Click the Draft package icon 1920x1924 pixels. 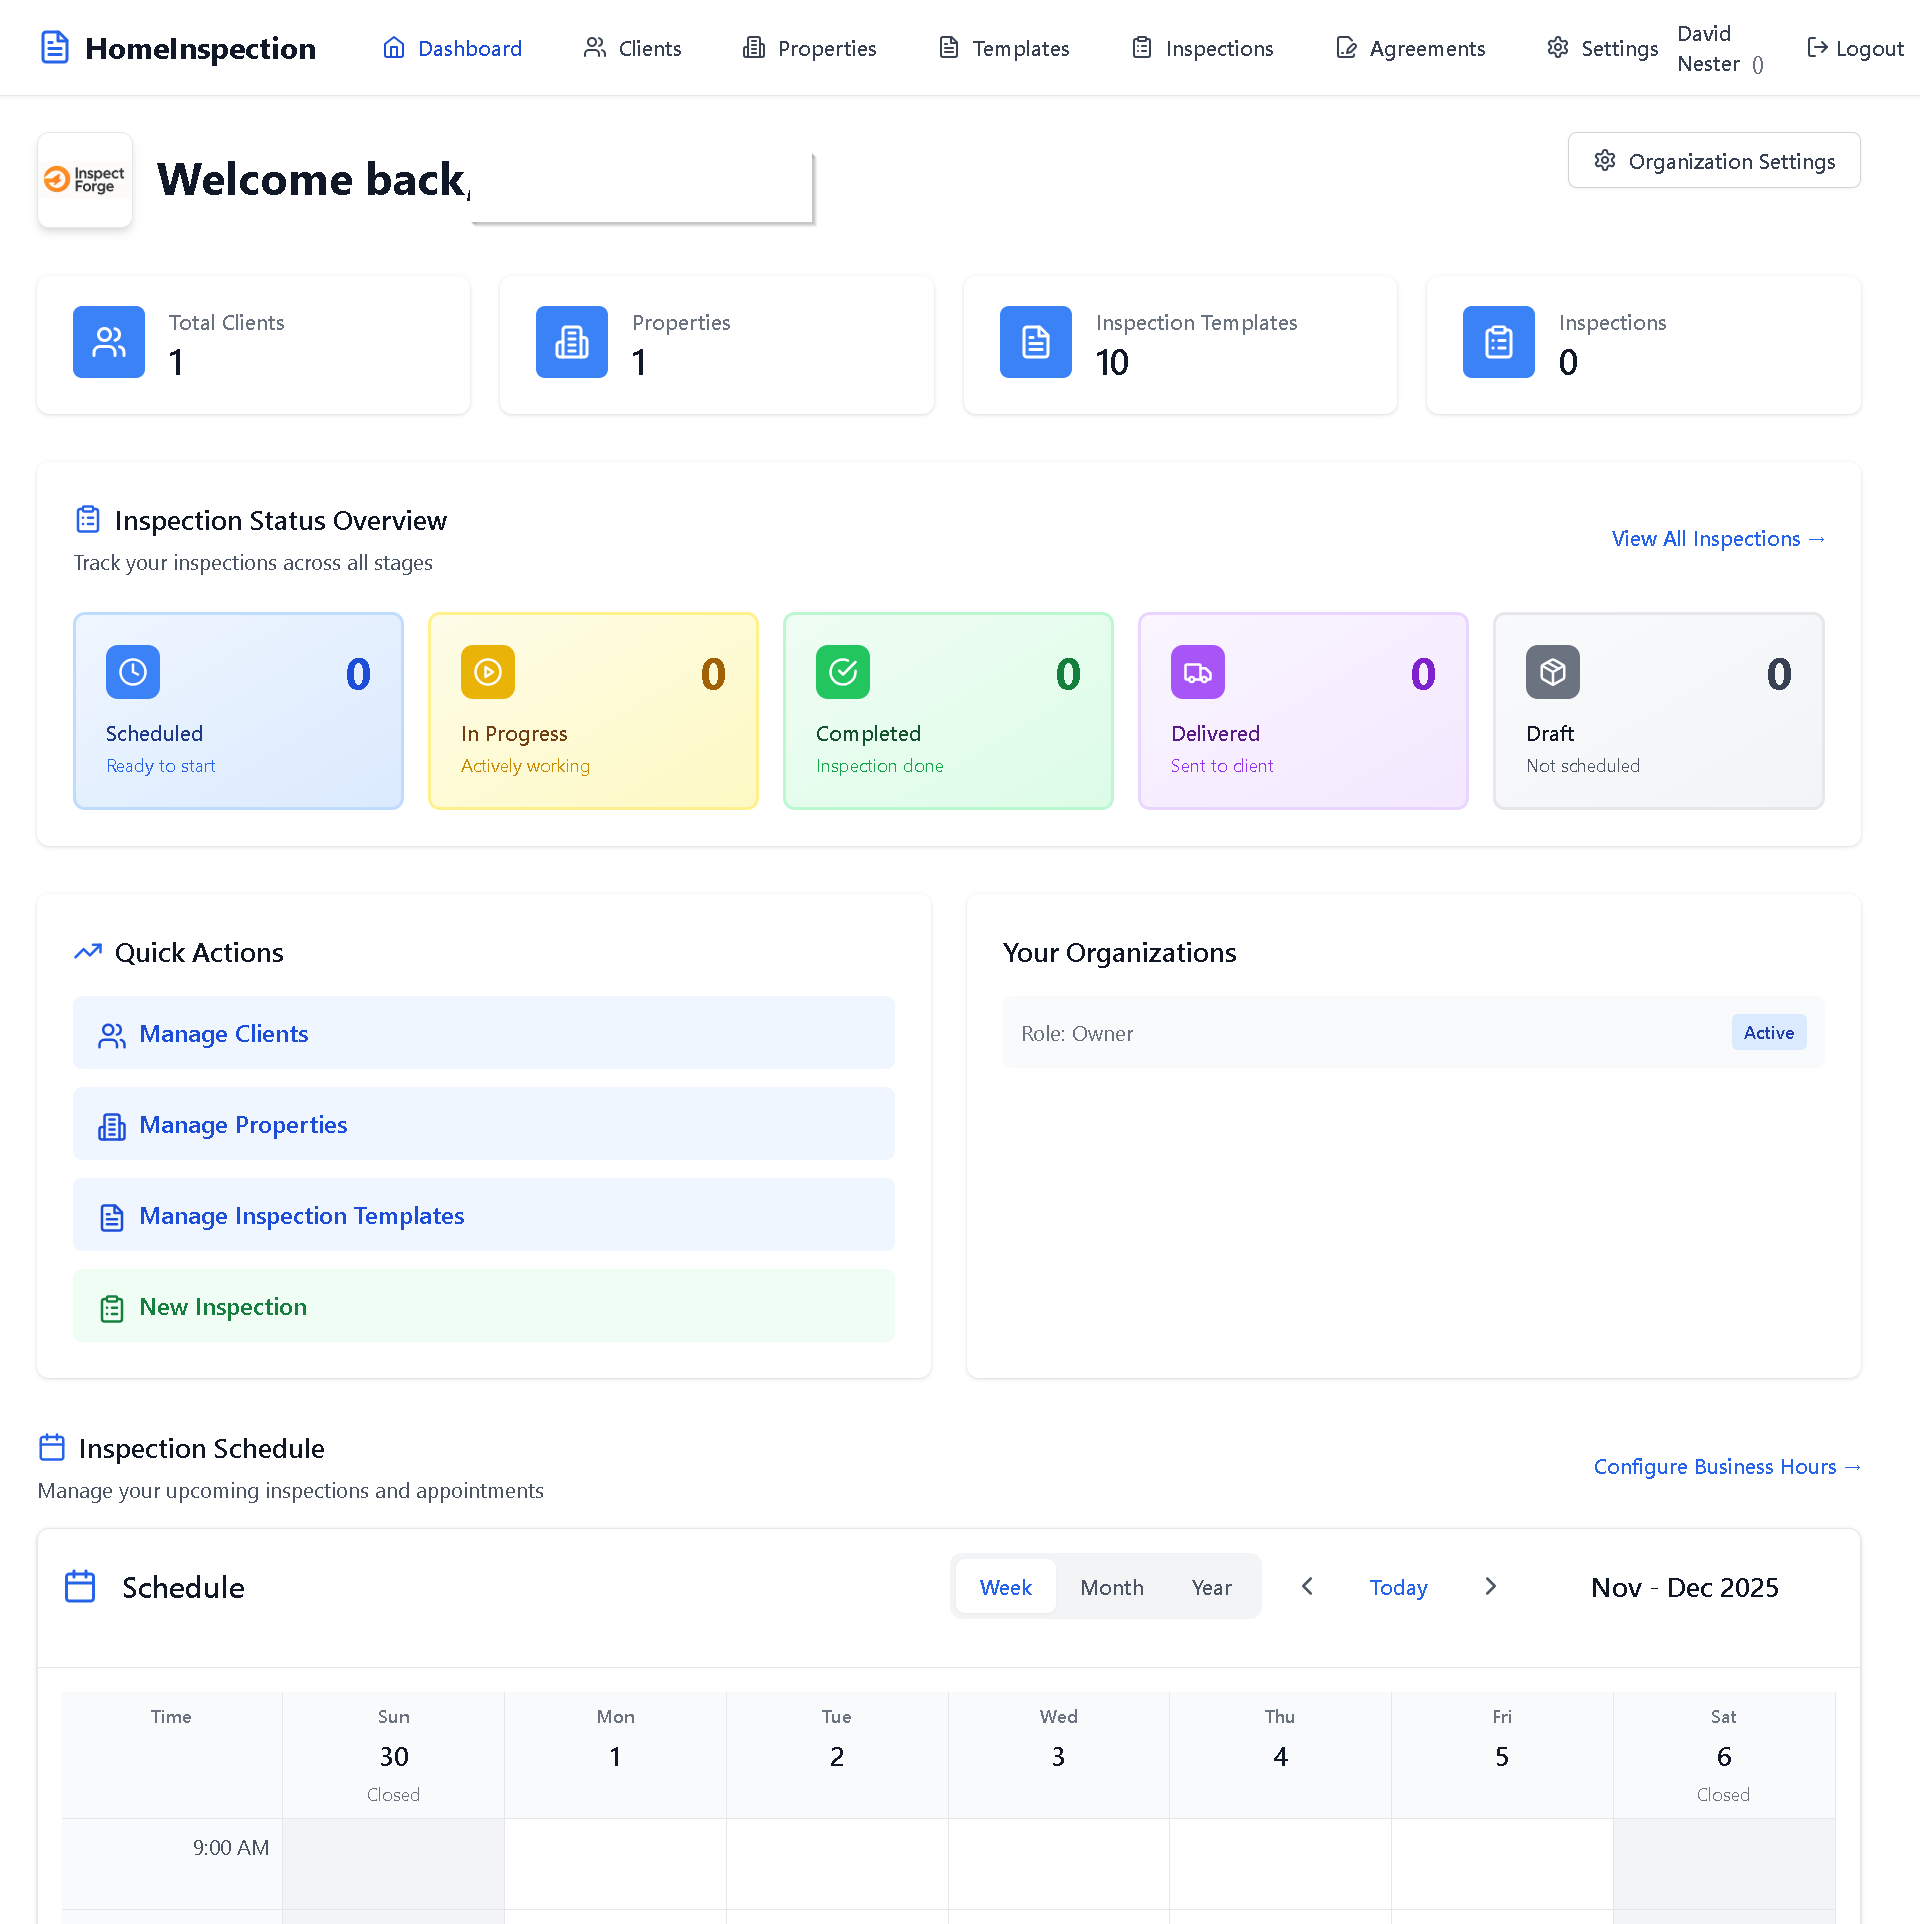click(x=1552, y=672)
